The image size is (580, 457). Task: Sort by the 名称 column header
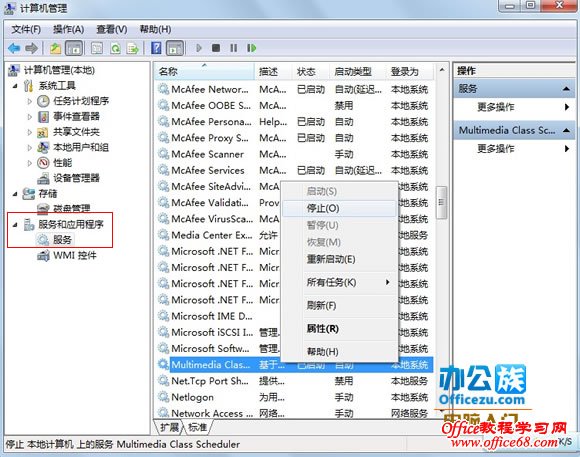[205, 71]
